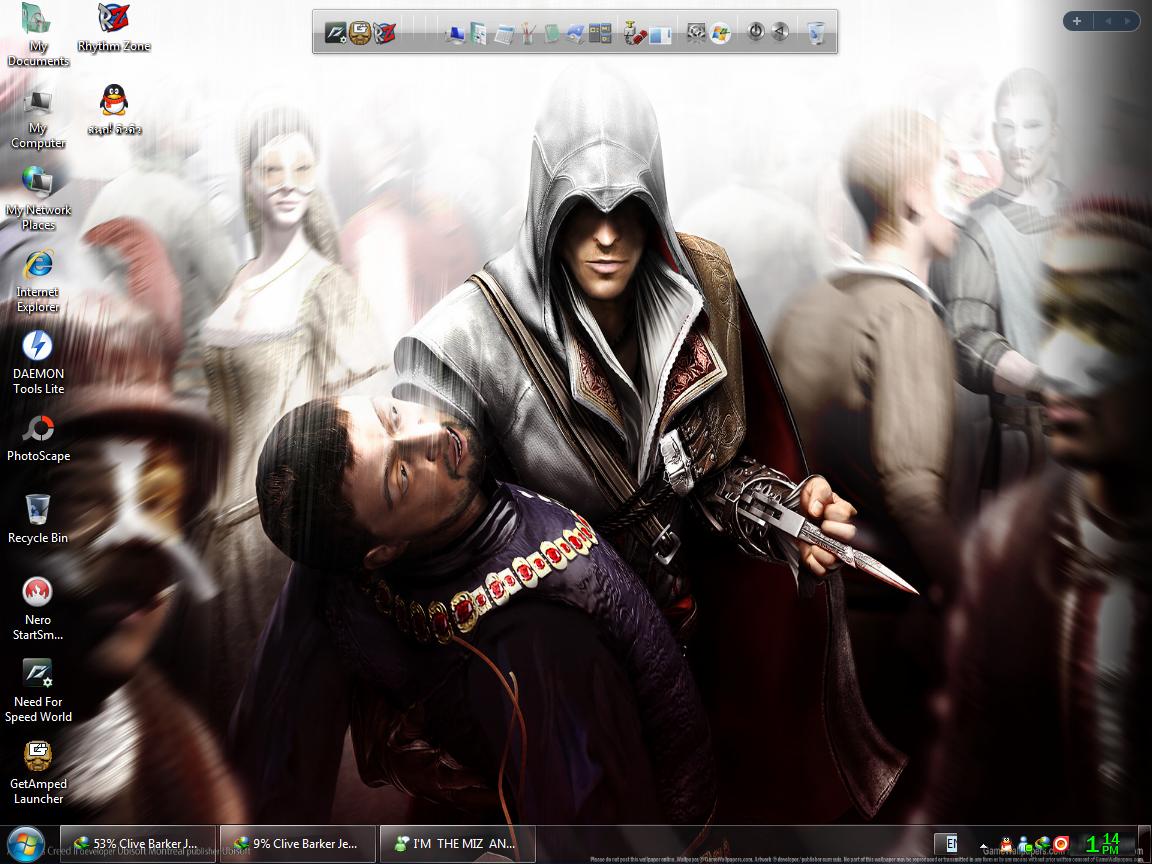
Task: Launch Internet Explorer from desktop
Action: [x=37, y=281]
